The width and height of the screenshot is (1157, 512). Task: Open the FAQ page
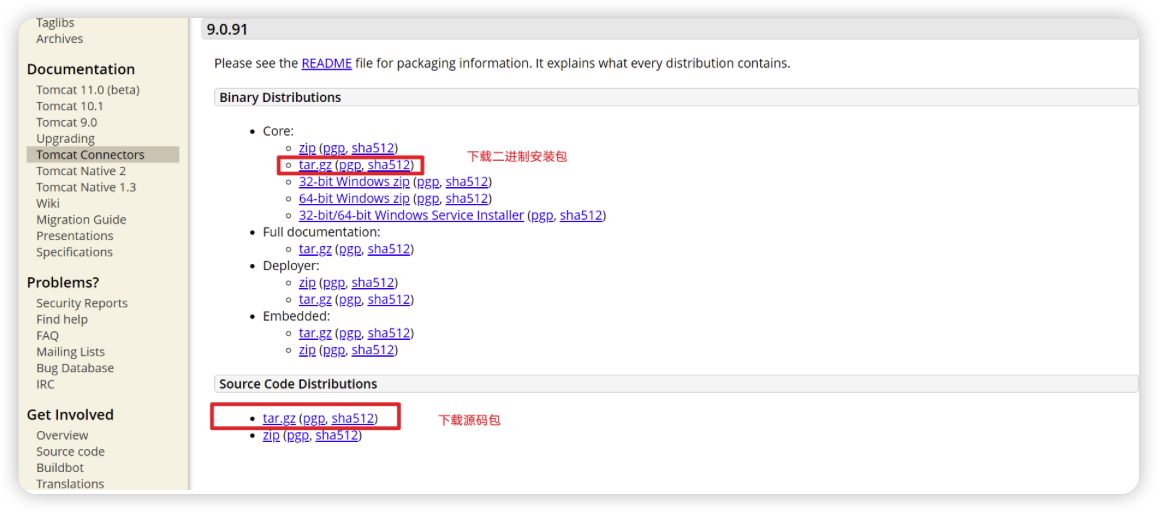(47, 336)
